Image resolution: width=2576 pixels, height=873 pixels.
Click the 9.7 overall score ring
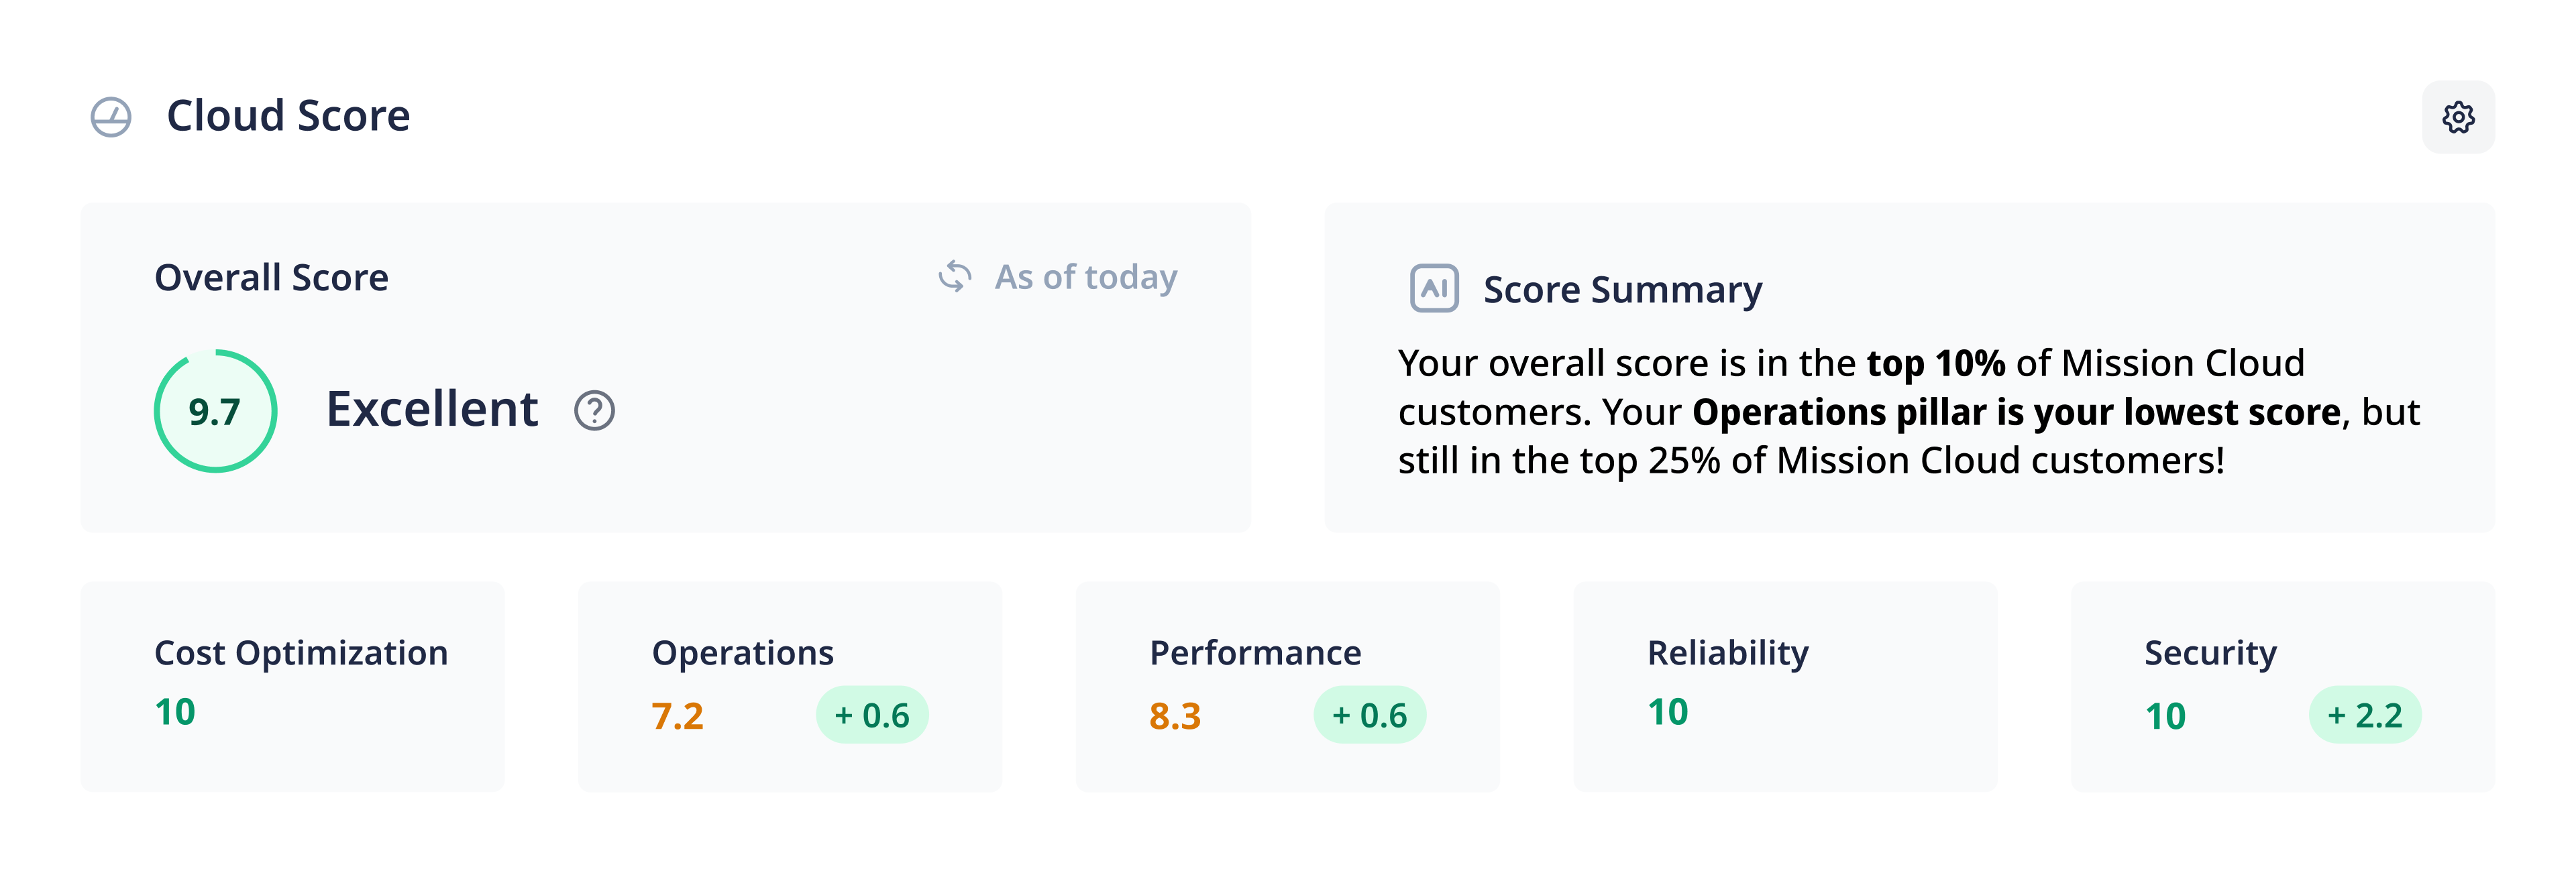(215, 411)
